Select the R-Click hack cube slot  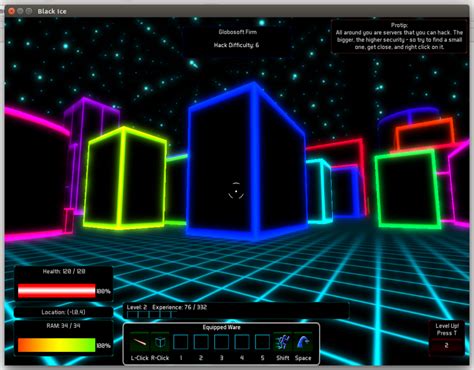(x=160, y=342)
